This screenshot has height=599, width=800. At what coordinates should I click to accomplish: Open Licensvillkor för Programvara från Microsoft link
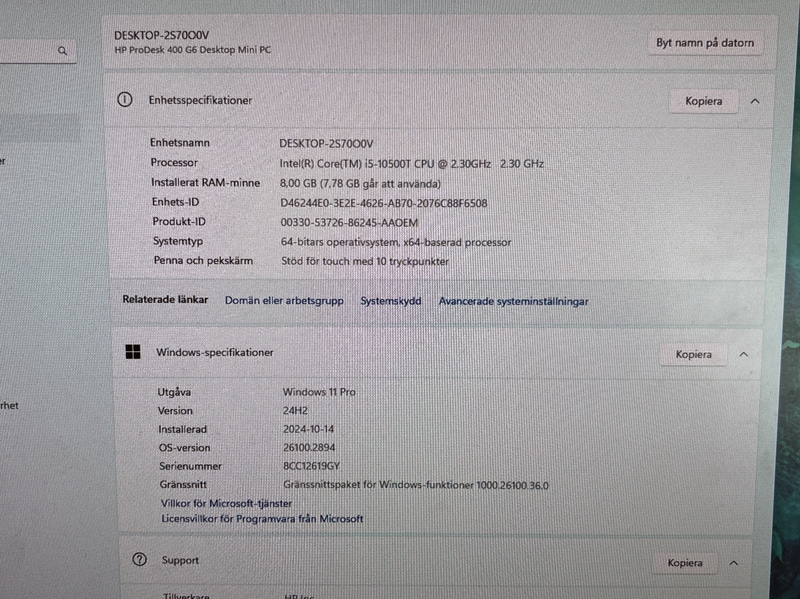click(x=262, y=518)
